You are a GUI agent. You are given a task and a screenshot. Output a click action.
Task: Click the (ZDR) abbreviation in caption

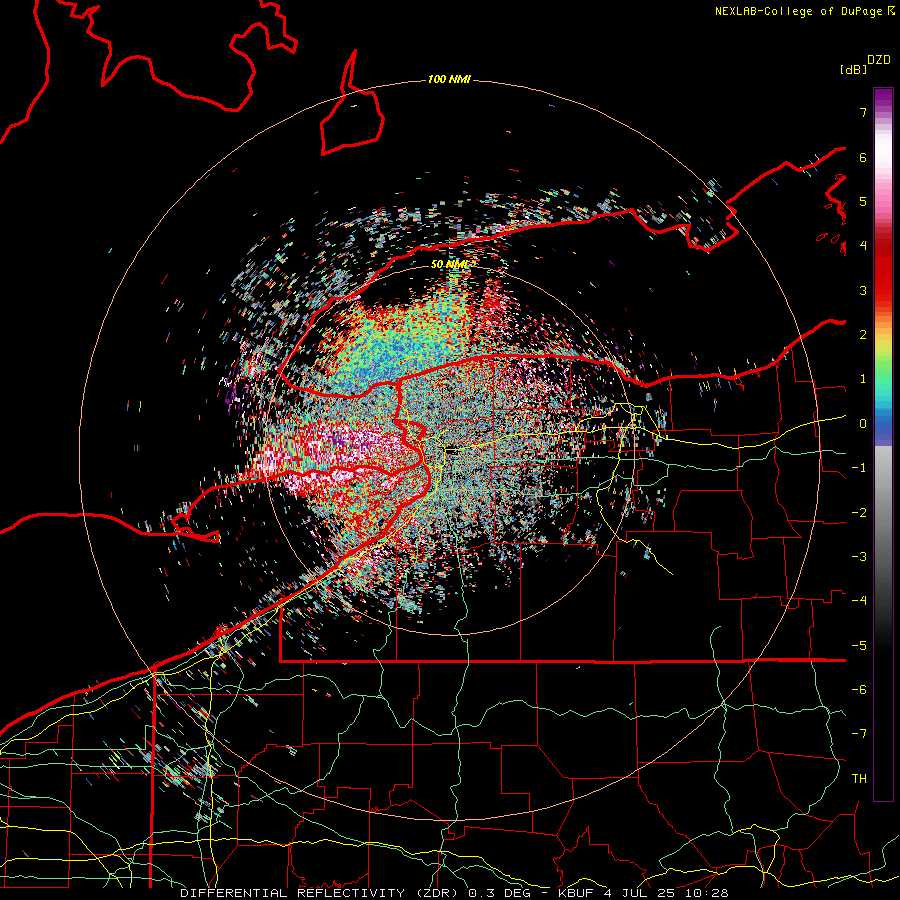[x=437, y=893]
